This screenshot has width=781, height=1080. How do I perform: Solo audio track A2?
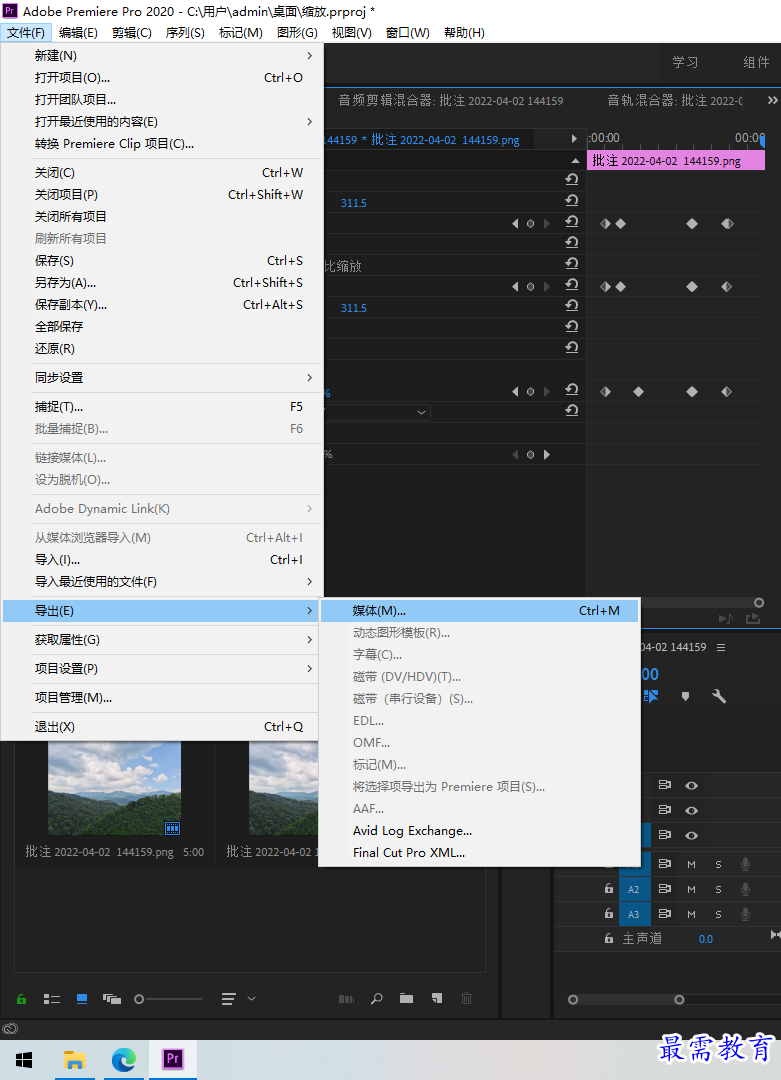click(x=718, y=889)
